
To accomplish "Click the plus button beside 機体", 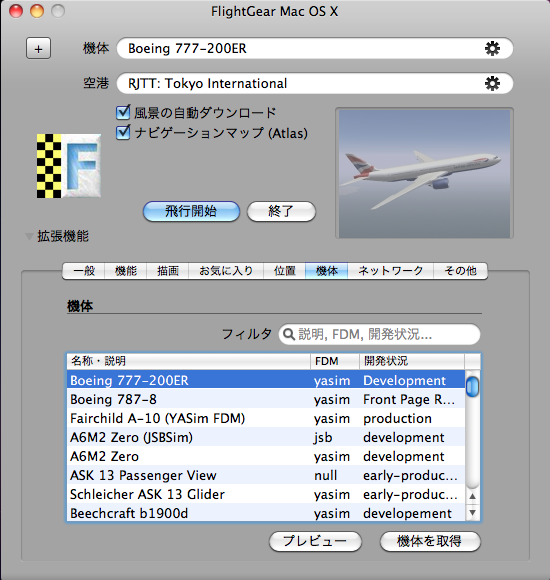I will click(x=38, y=48).
